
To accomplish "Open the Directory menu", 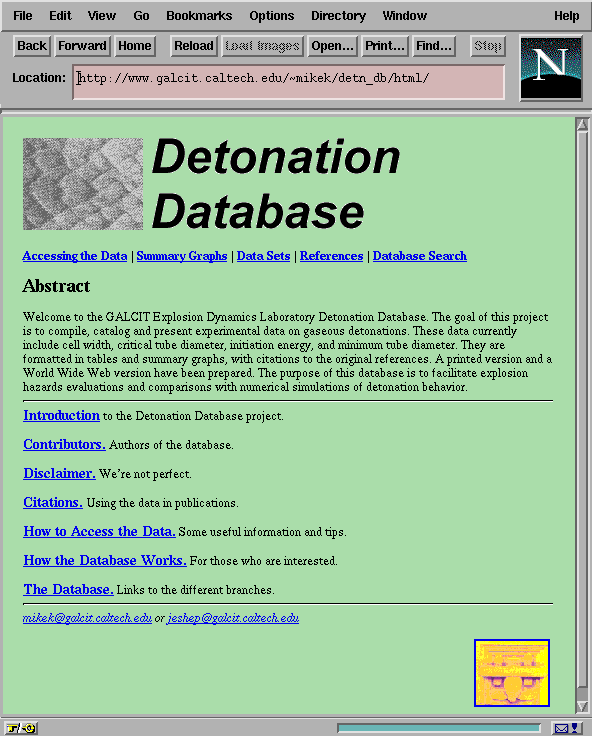I will 338,16.
